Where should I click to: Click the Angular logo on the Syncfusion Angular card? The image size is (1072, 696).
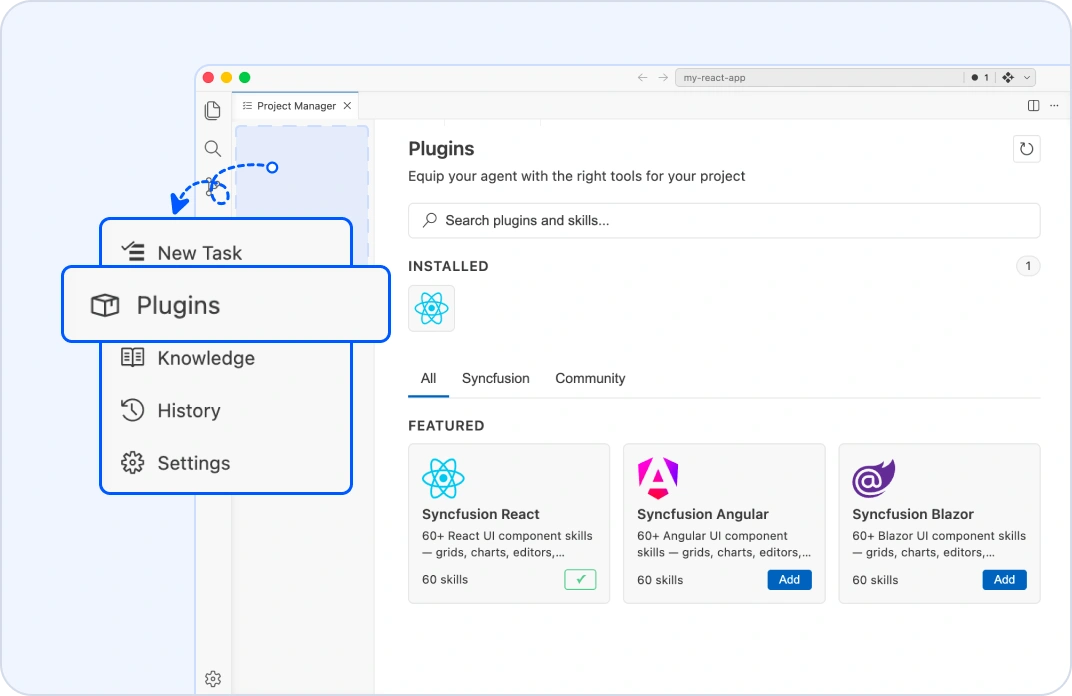click(x=658, y=478)
